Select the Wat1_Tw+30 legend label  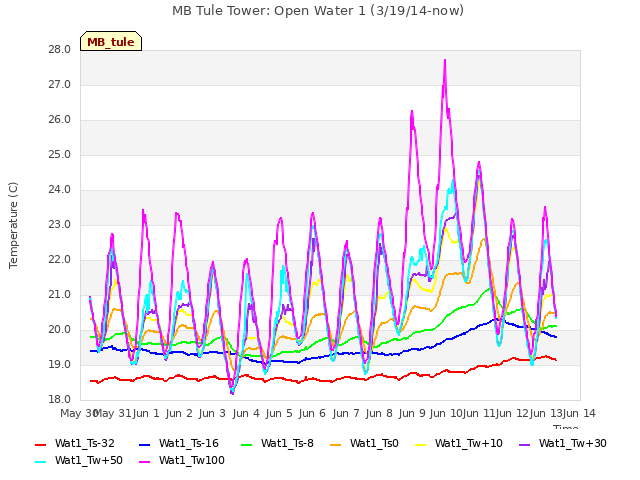[x=573, y=444]
